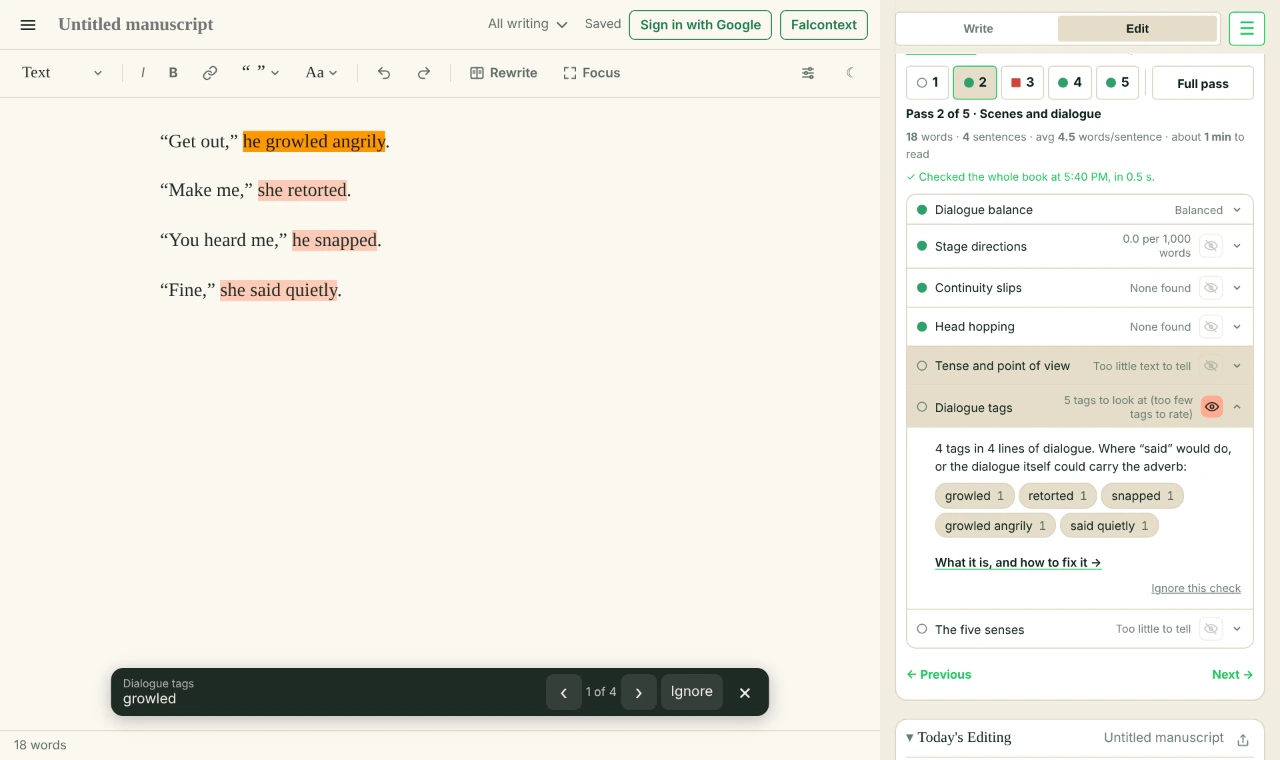
Task: Redo the last edit
Action: 424,73
